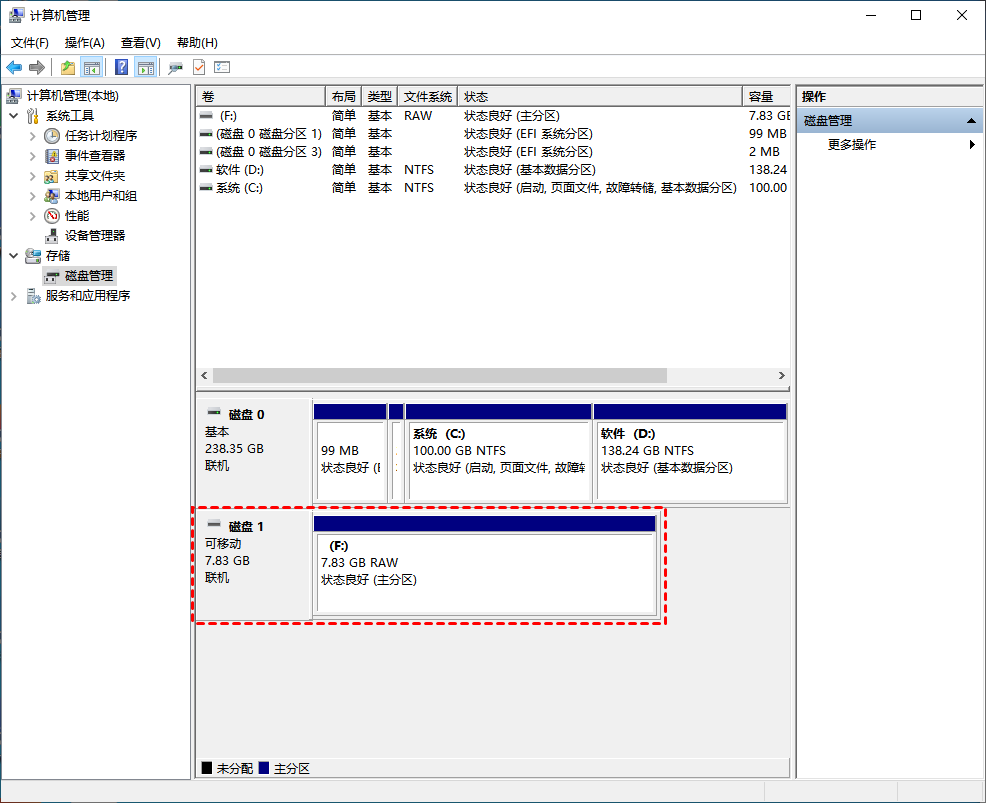Open 更多操作 submenu in actions pane
Image resolution: width=986 pixels, height=803 pixels.
pyautogui.click(x=851, y=145)
